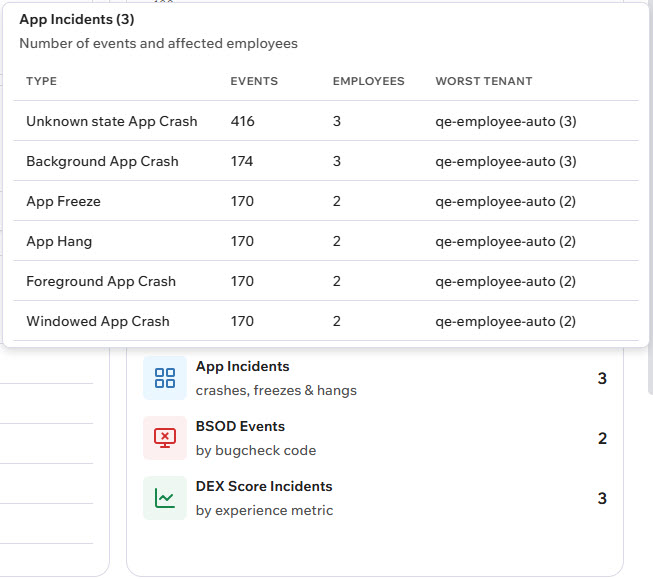This screenshot has width=653, height=579.
Task: Click worst tenant for Unknown state App Crash
Action: click(506, 121)
